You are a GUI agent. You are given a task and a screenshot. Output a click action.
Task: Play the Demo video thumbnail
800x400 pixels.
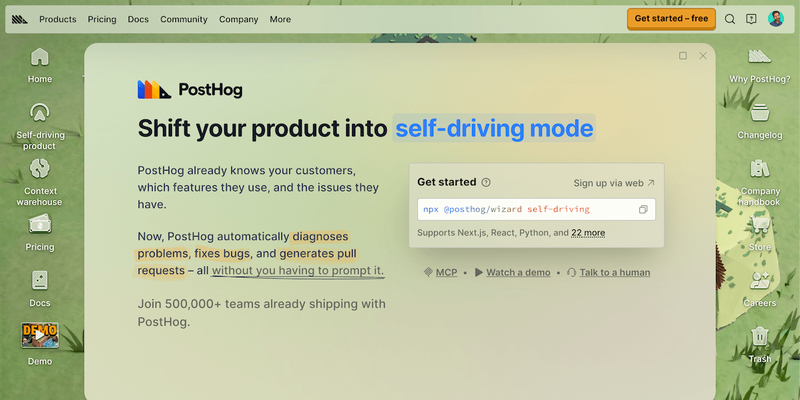tap(40, 335)
